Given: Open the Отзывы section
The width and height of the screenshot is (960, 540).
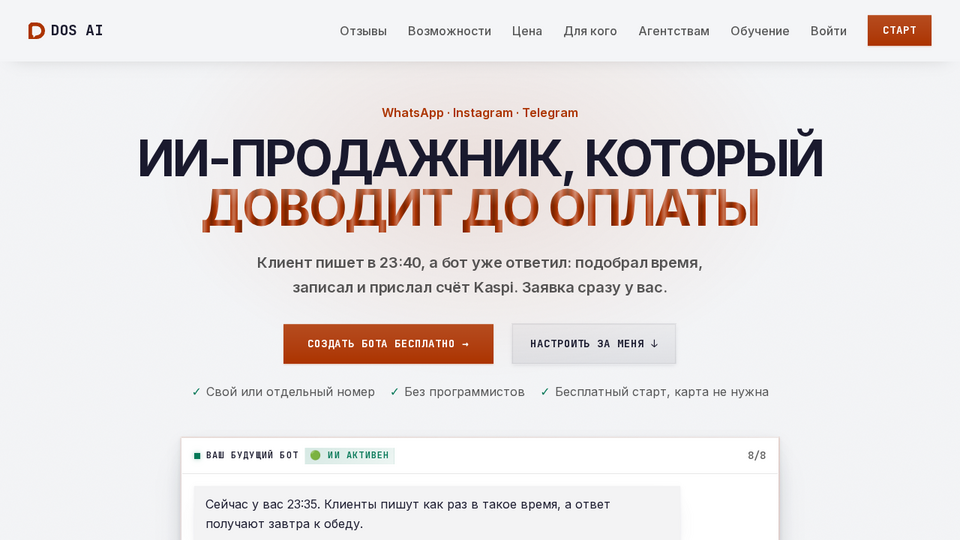Looking at the screenshot, I should [x=363, y=31].
